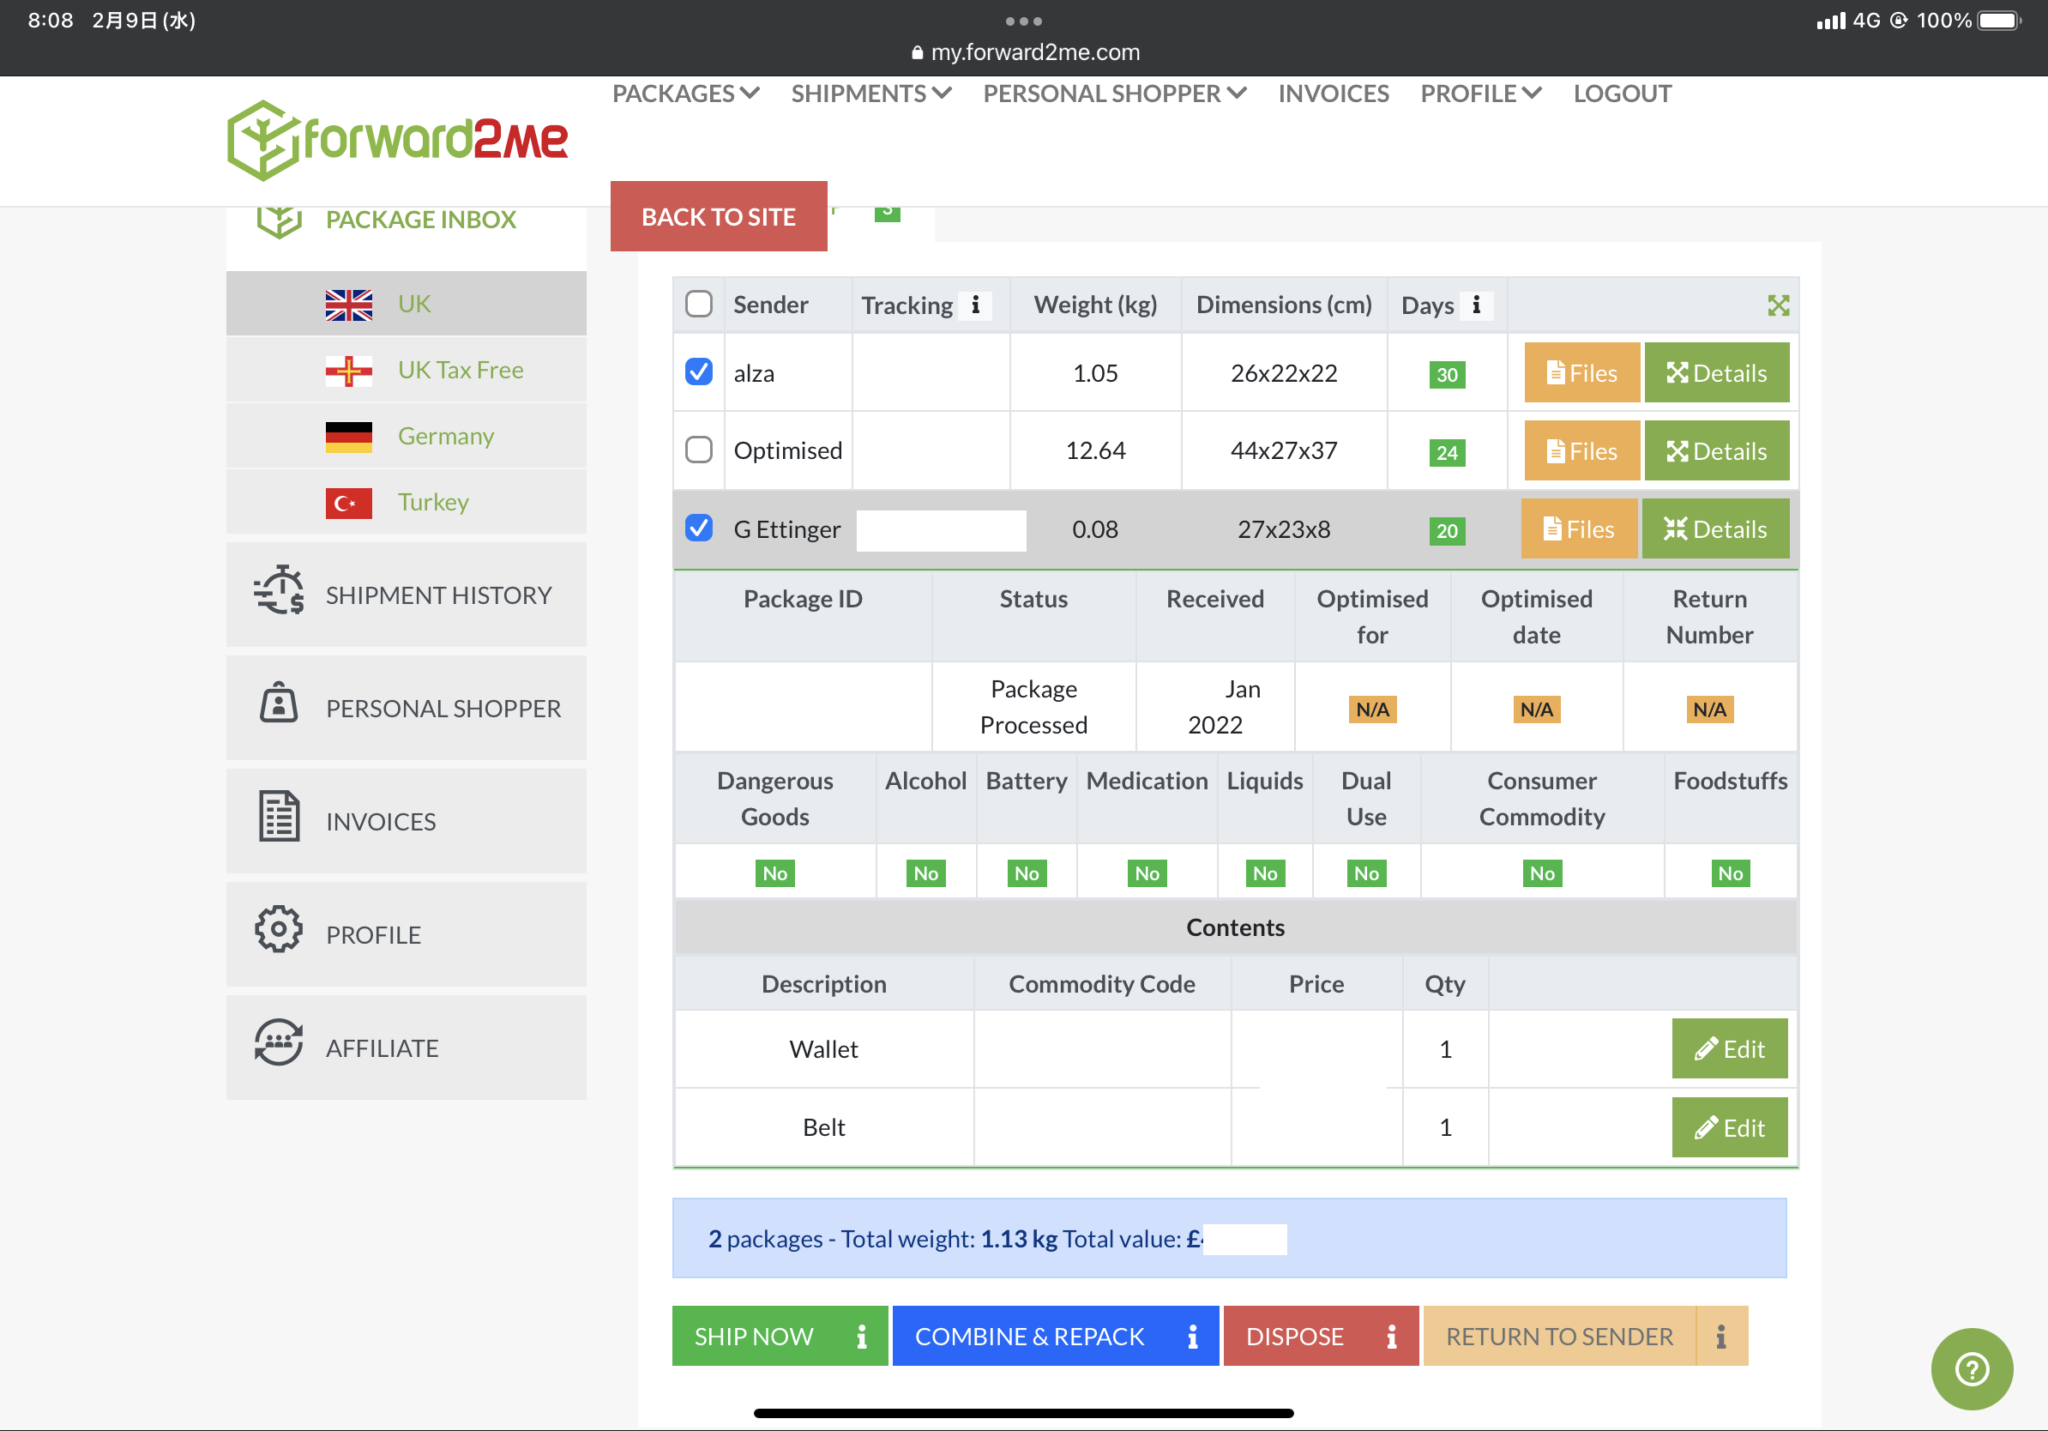Open Shipment History in sidebar

438,595
